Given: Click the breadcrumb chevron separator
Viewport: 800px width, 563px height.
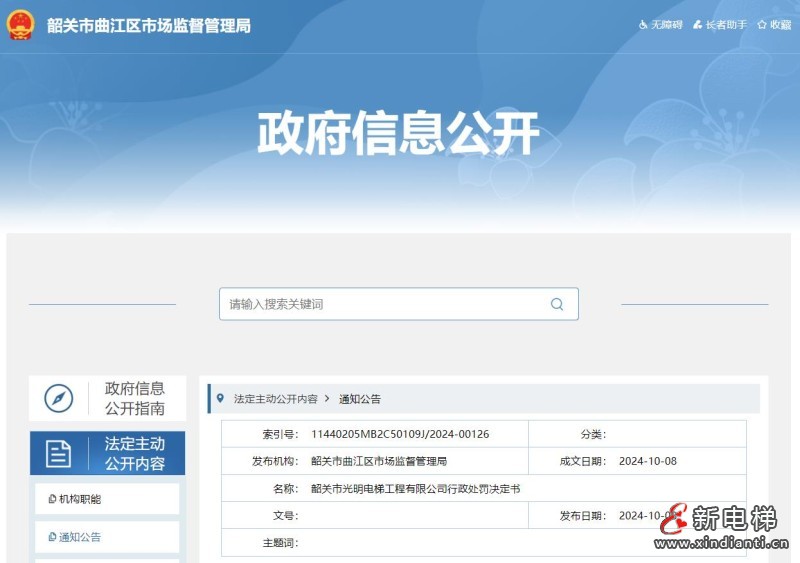Looking at the screenshot, I should pyautogui.click(x=327, y=398).
